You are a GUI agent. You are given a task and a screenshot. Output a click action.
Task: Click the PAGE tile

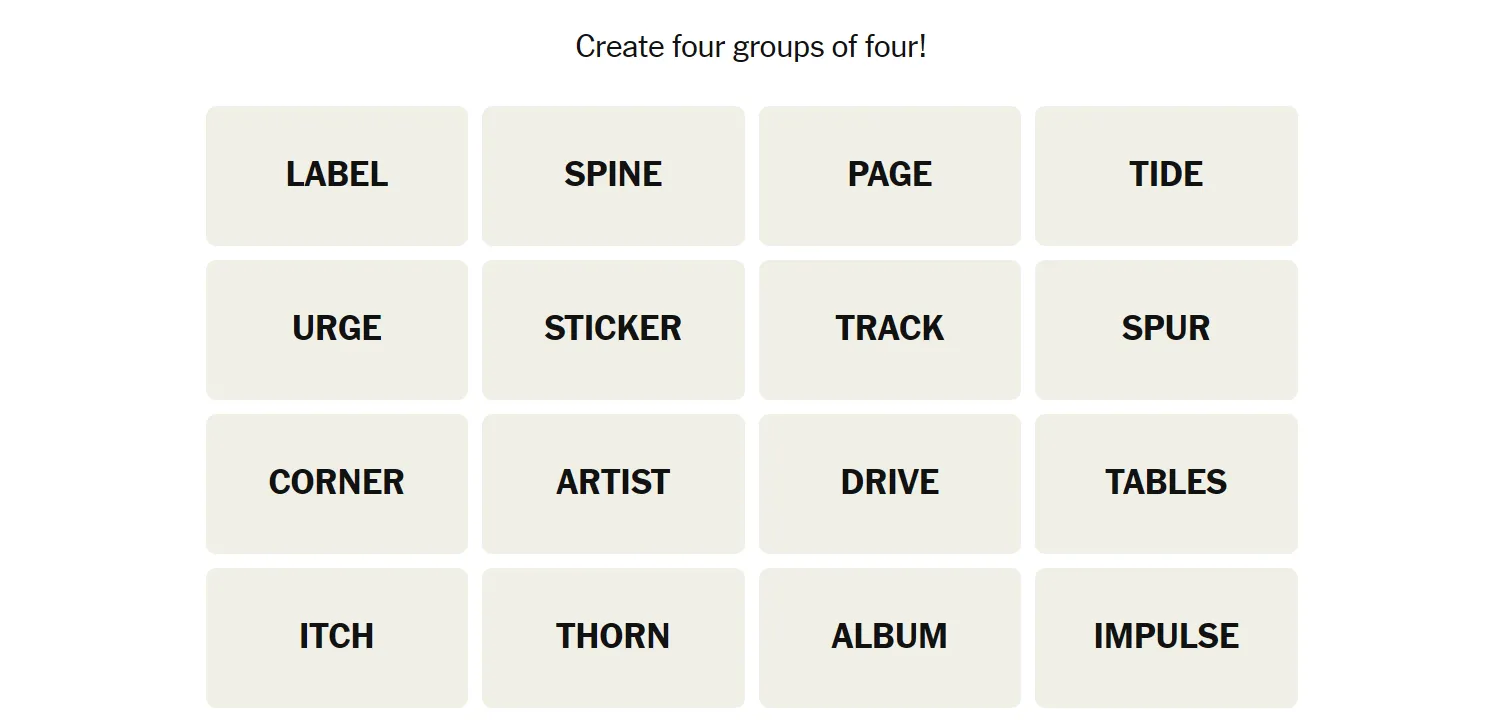(x=889, y=175)
